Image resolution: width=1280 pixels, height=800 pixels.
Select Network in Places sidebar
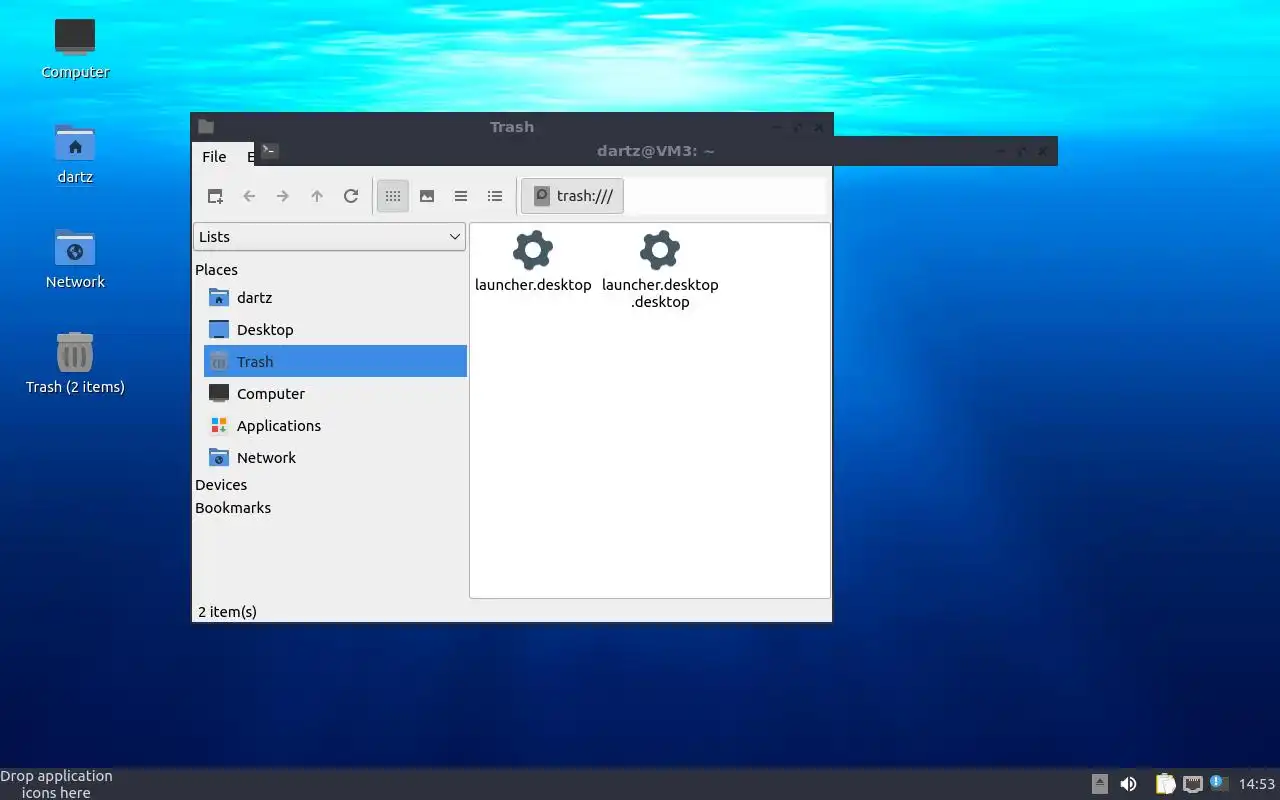tap(335, 457)
